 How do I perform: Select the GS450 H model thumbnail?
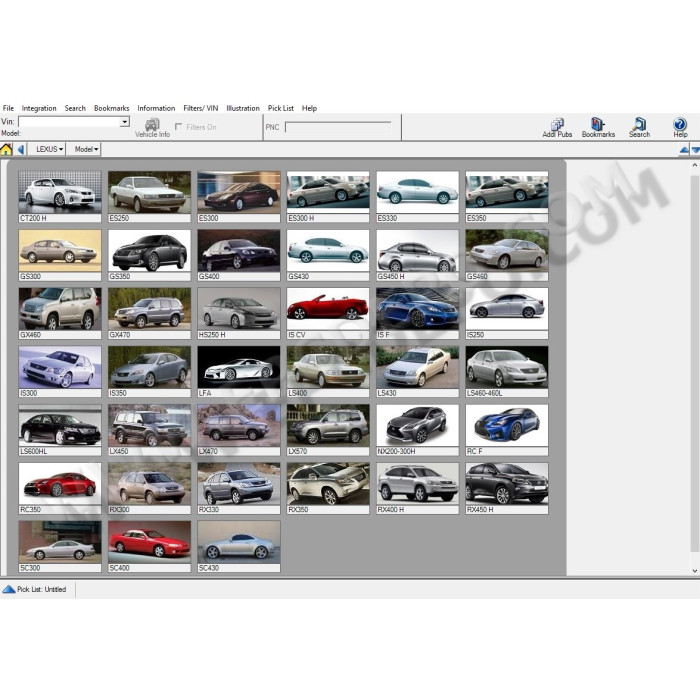point(417,255)
